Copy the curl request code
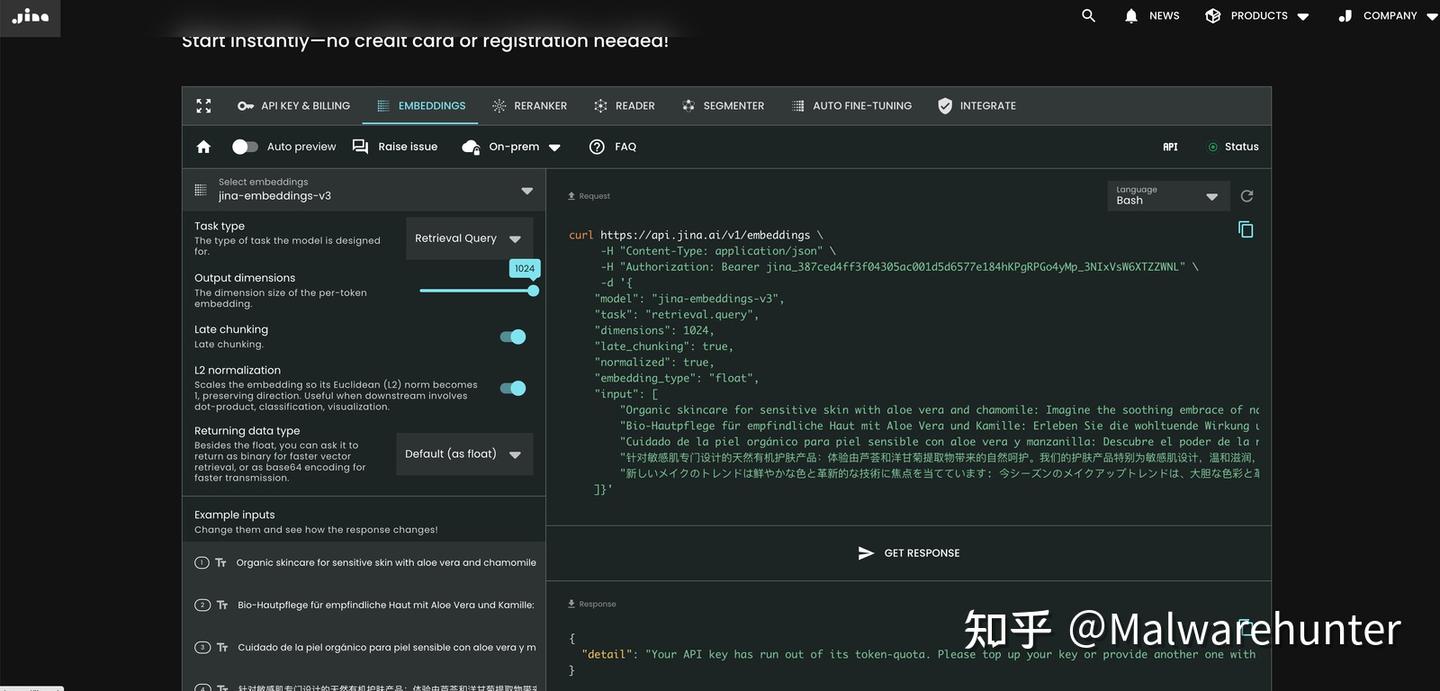 (x=1246, y=230)
